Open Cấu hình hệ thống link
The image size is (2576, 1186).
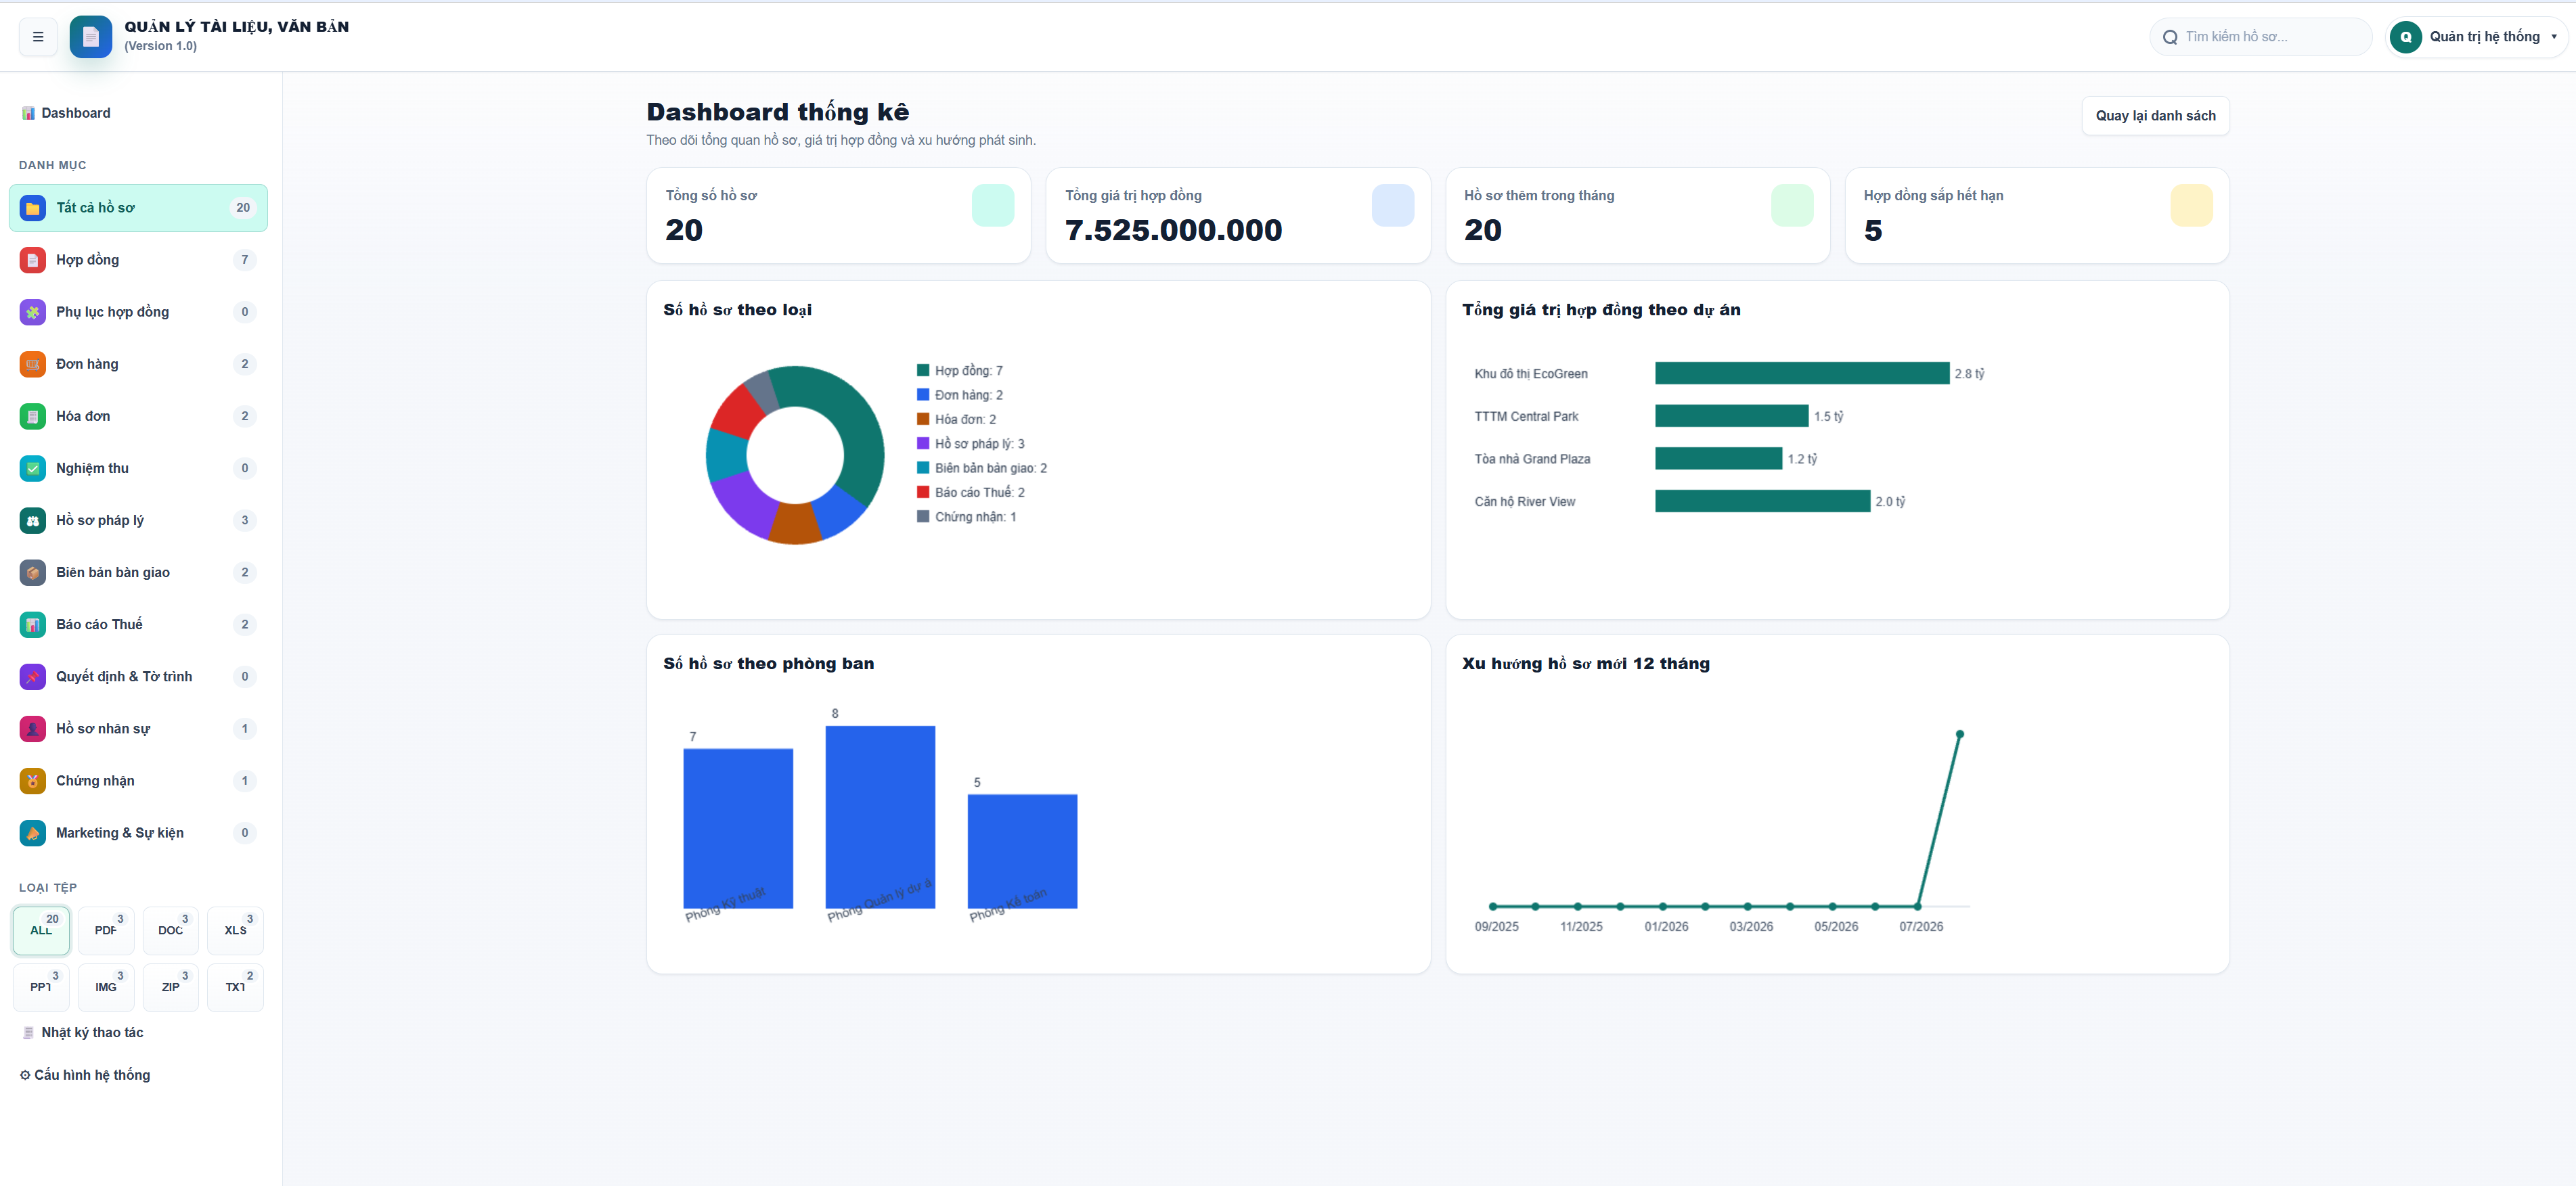coord(92,1075)
